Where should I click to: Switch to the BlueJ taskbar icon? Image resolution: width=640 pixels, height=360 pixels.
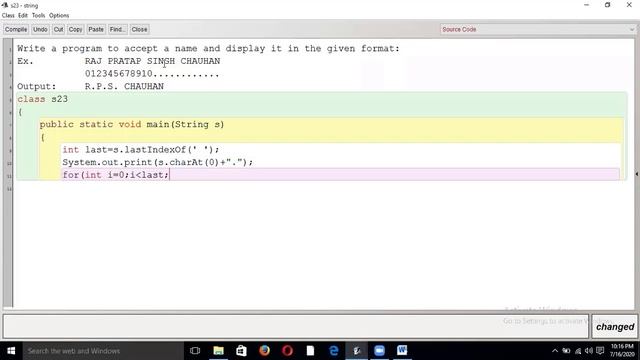(356, 351)
